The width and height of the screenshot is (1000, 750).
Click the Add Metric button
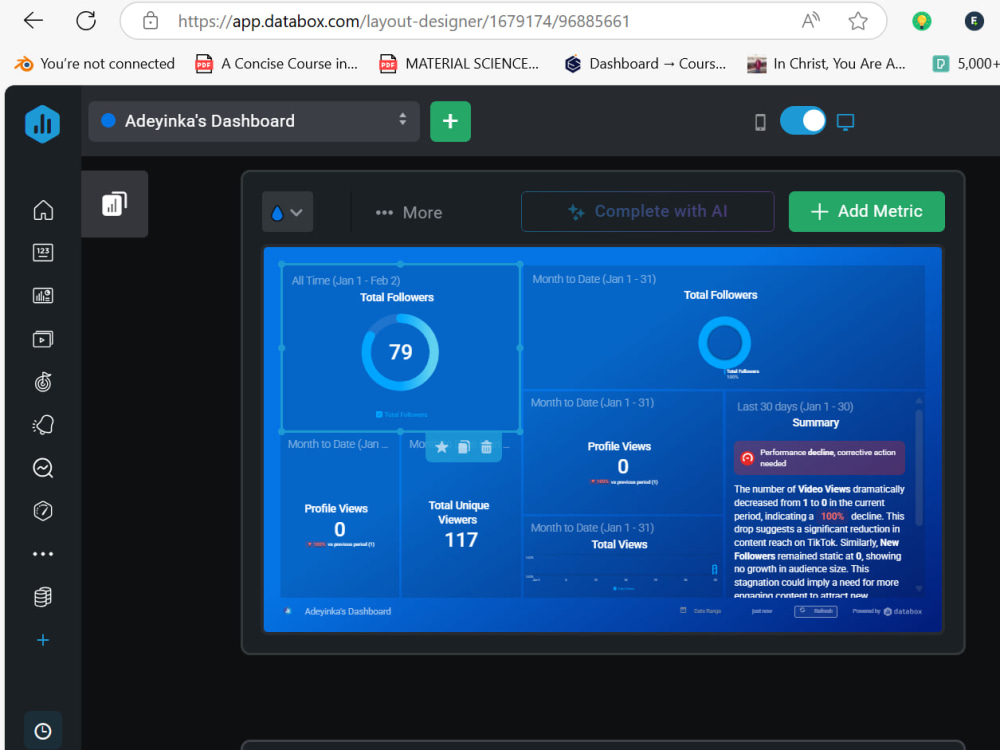[x=866, y=211]
